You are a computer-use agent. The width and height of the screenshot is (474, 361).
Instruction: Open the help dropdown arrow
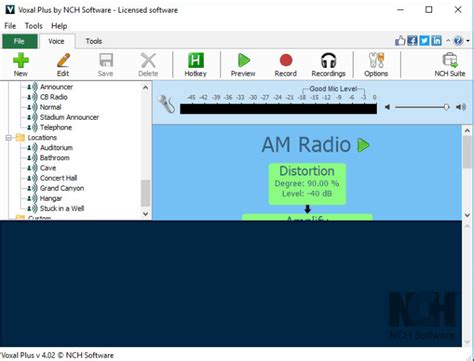(468, 41)
